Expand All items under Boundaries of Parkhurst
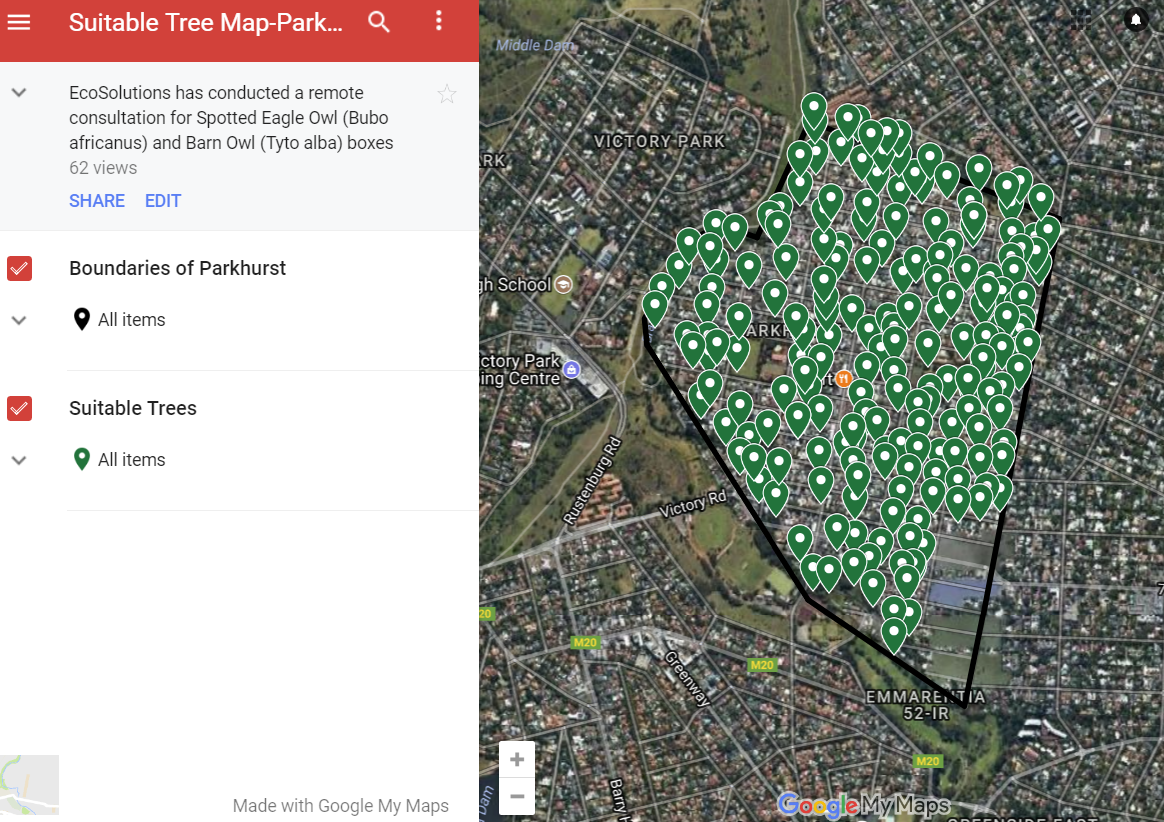Viewport: 1164px width, 822px height. 19,320
